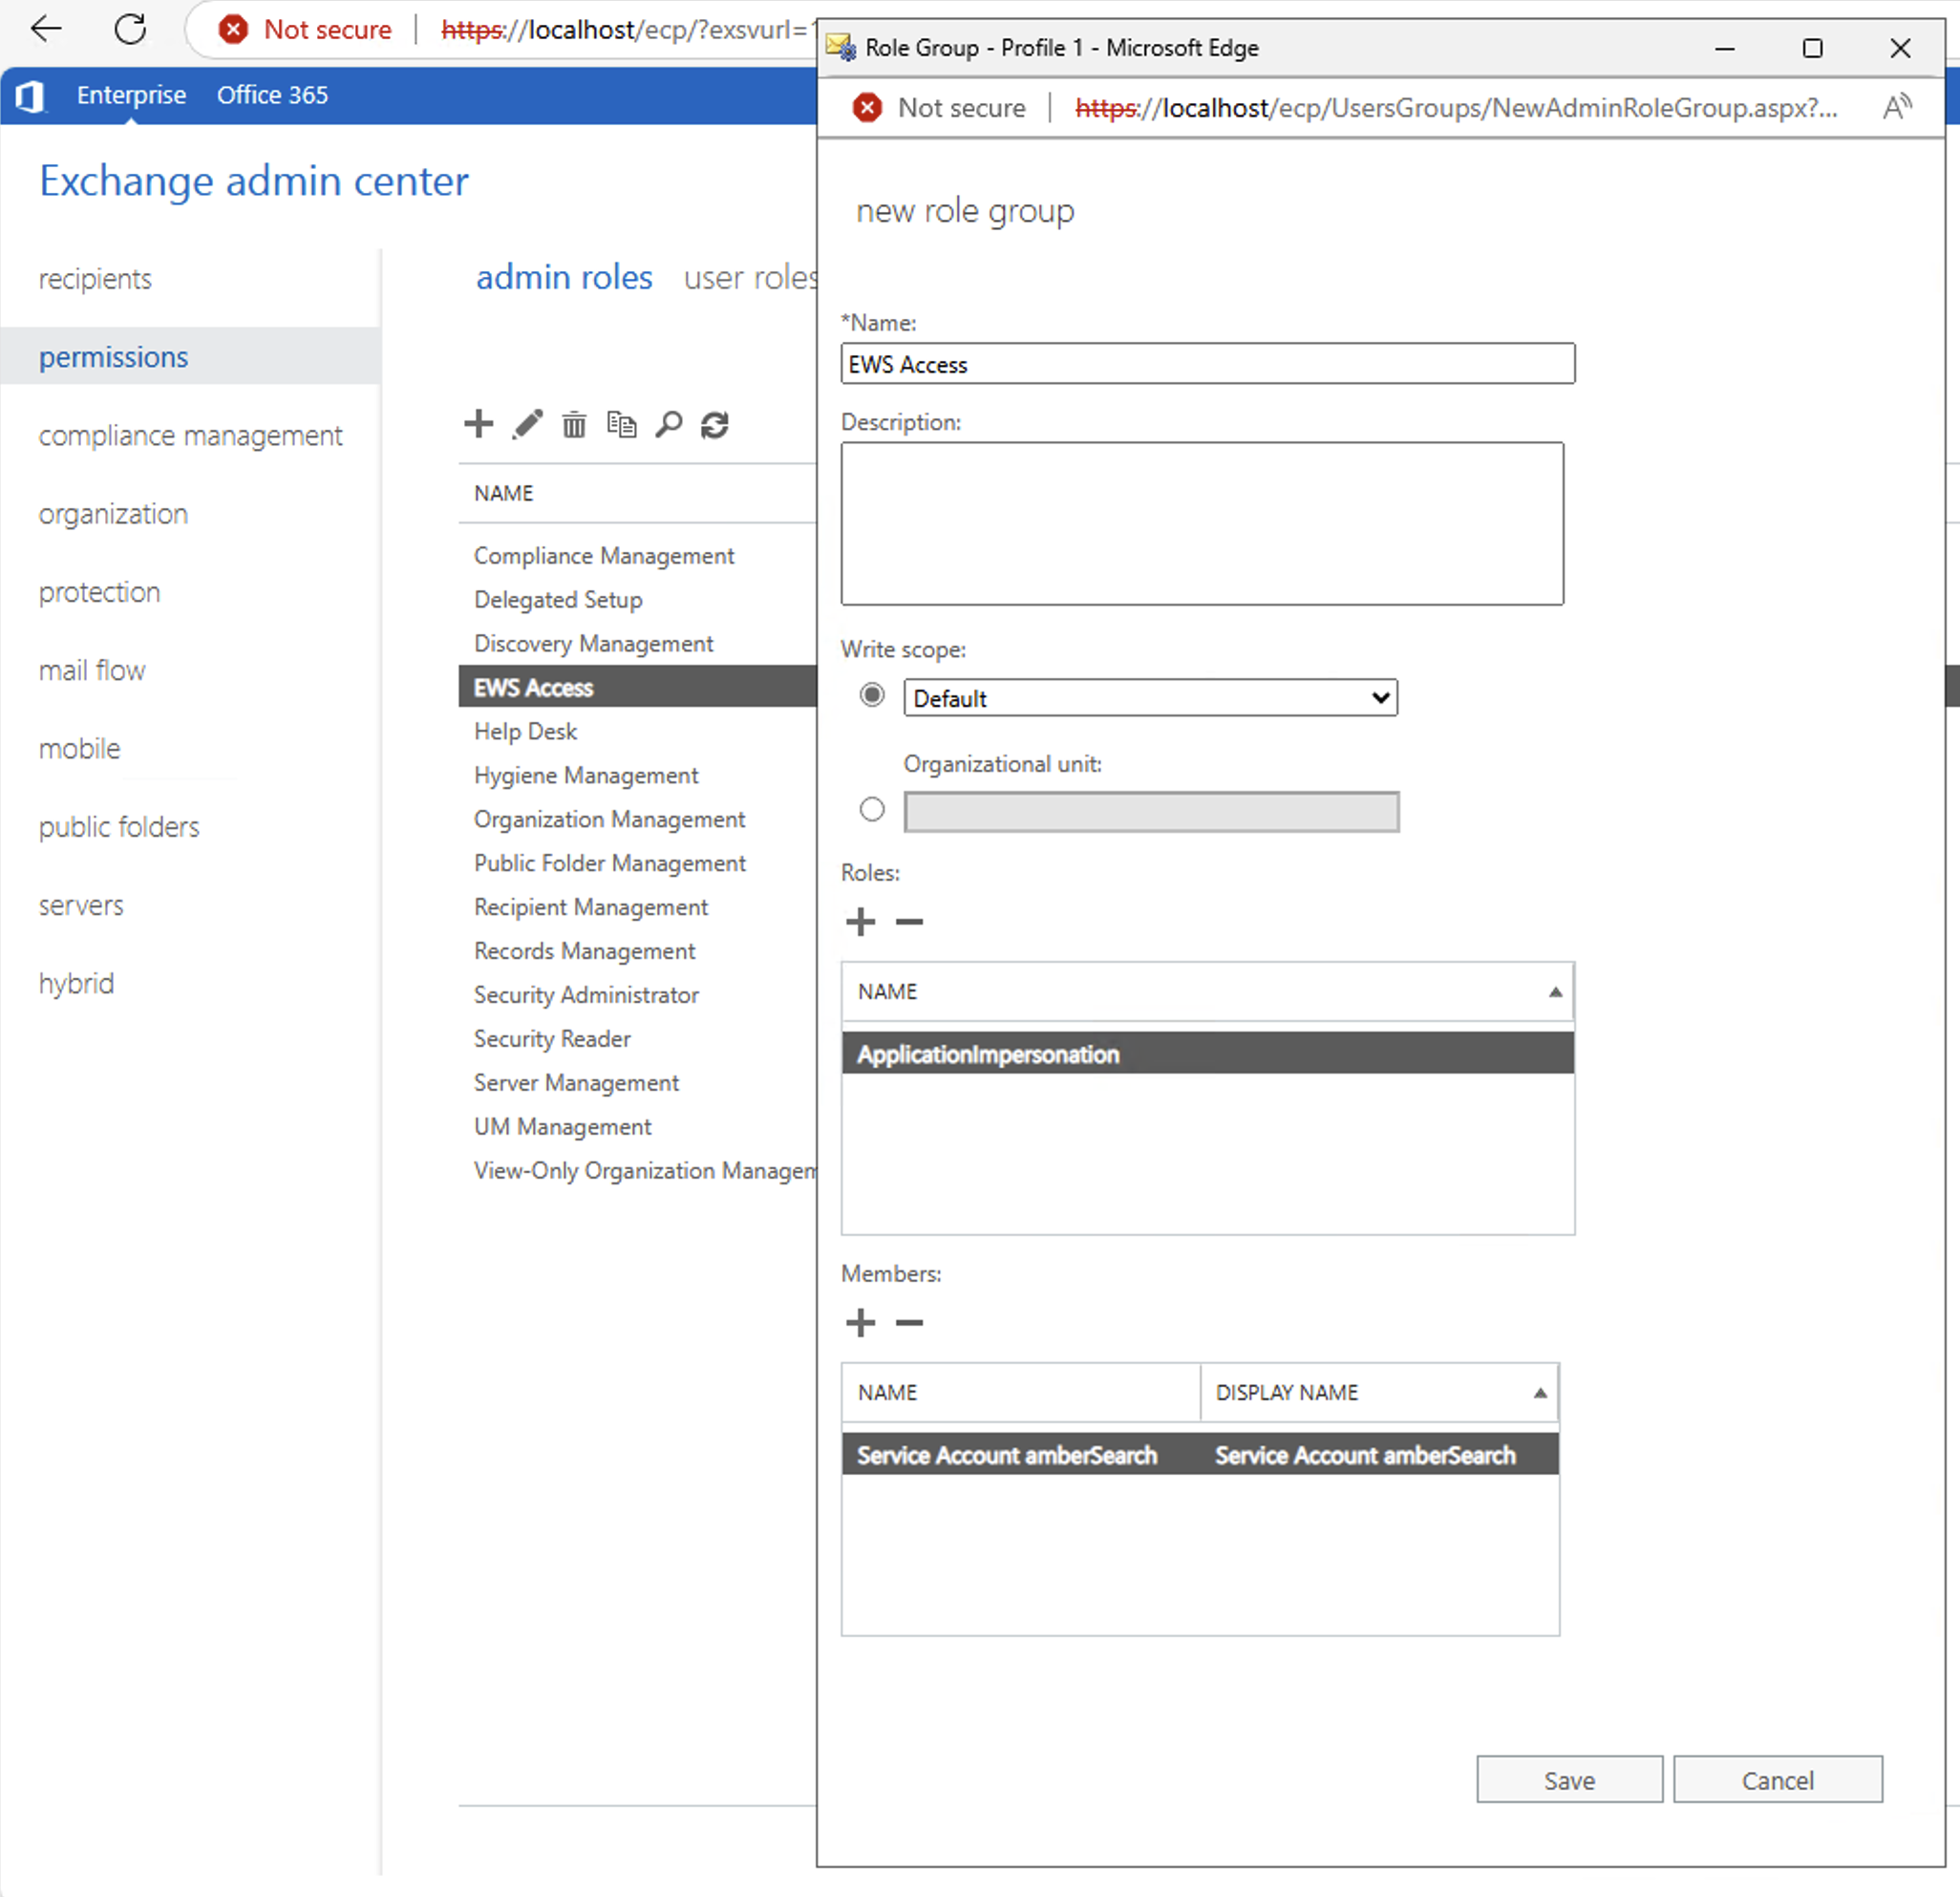Select Delegated Setup role group
This screenshot has height=1897, width=1960.
coord(558,600)
